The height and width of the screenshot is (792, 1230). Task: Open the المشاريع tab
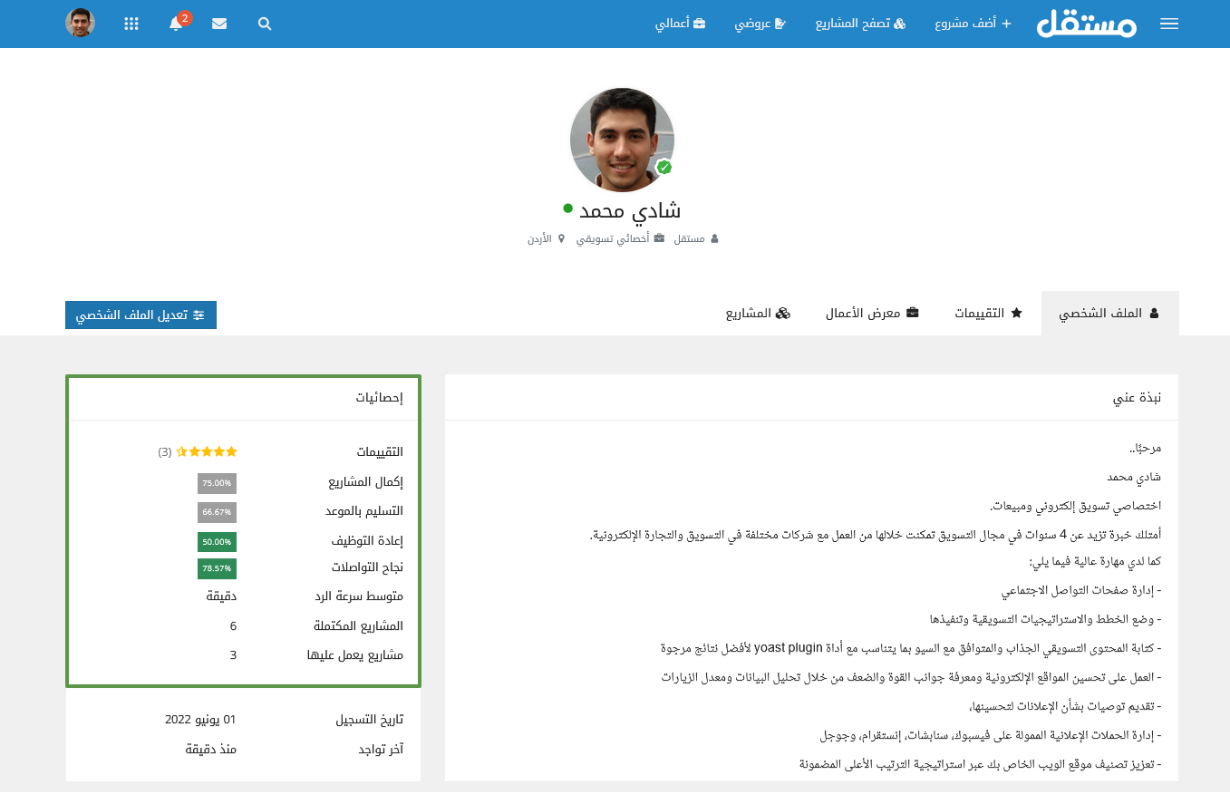(757, 313)
